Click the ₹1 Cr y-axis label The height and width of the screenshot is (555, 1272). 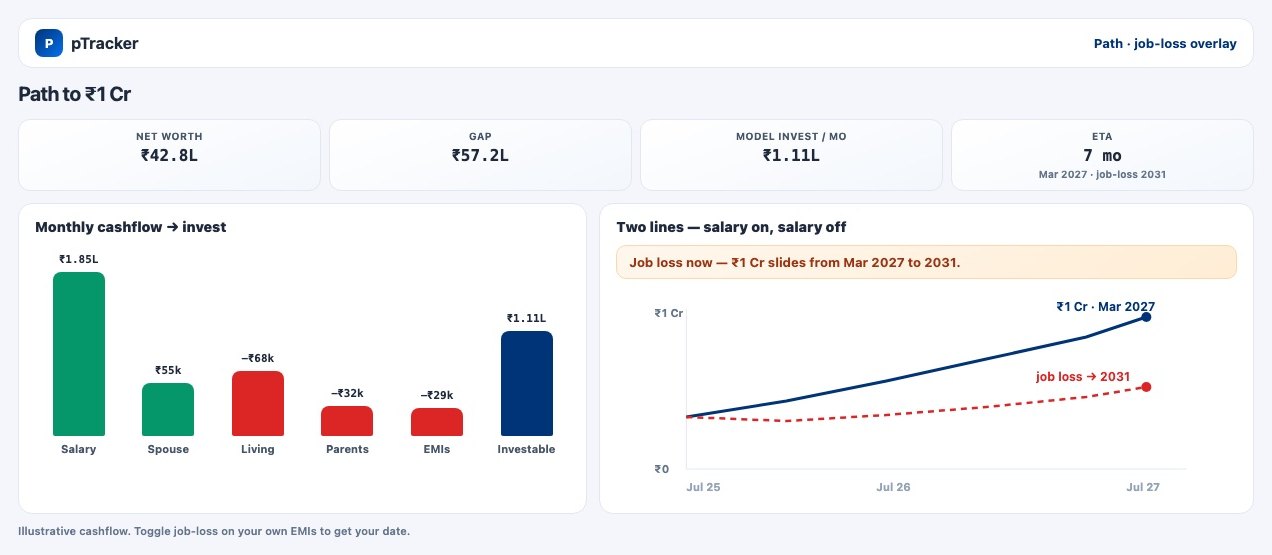click(x=669, y=313)
